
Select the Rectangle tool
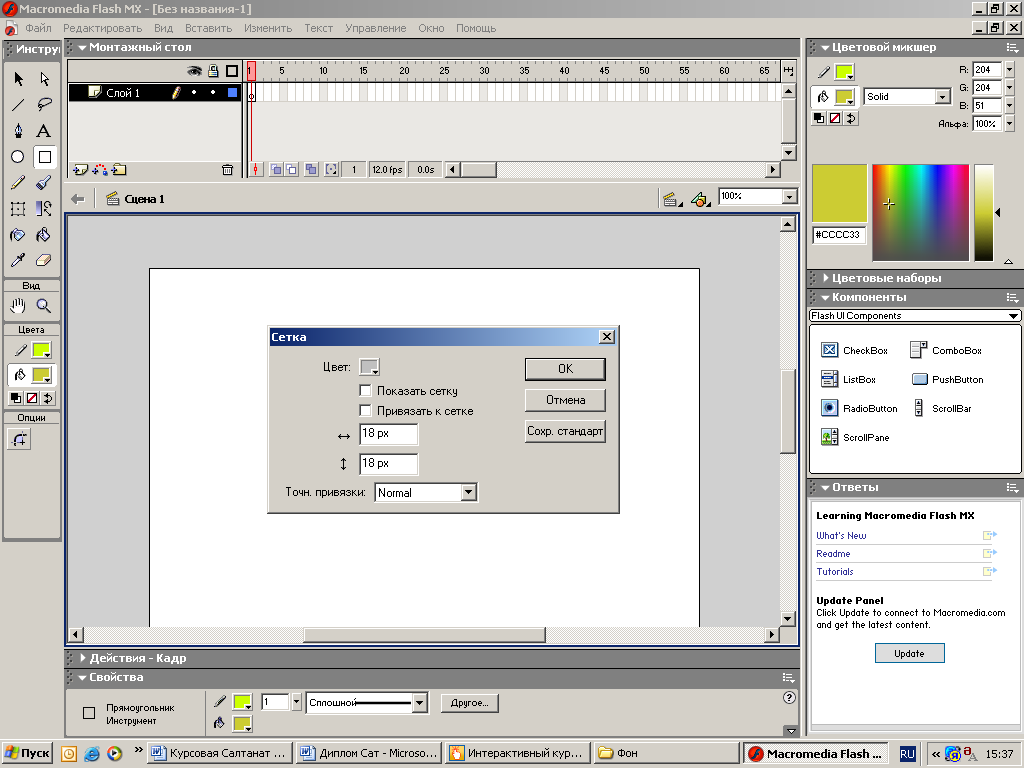pos(44,157)
